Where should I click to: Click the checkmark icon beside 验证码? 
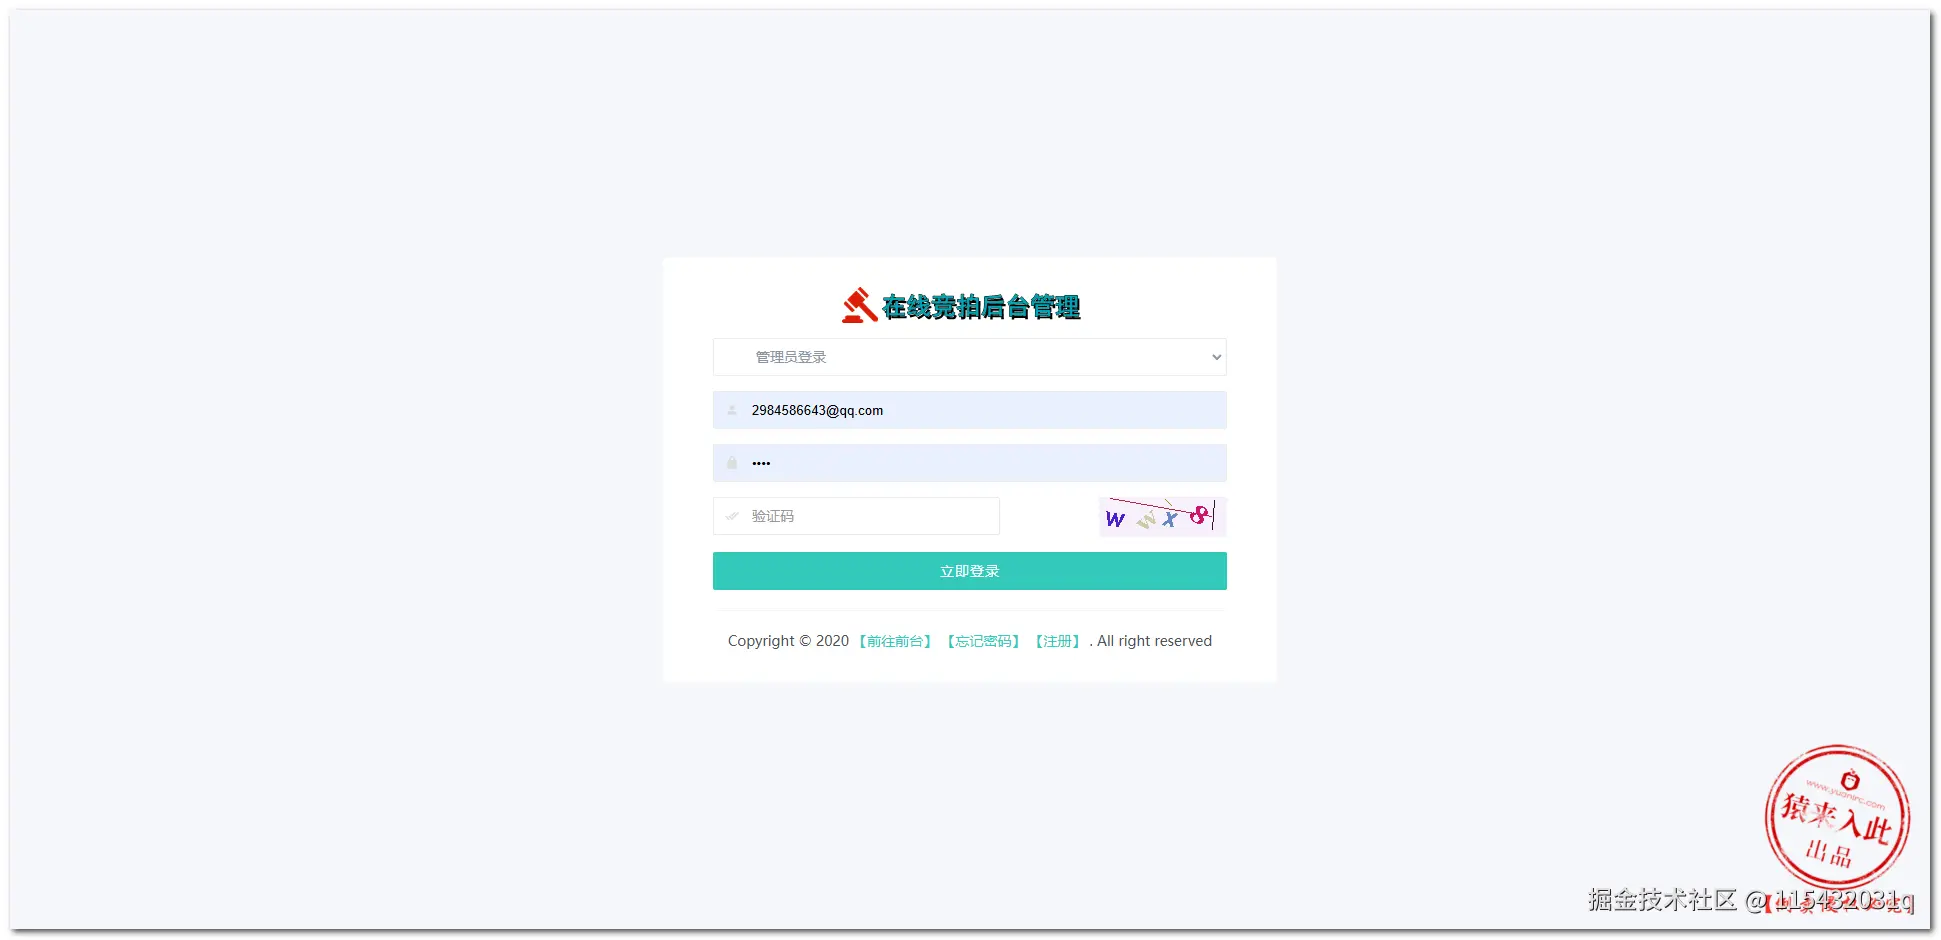[732, 516]
